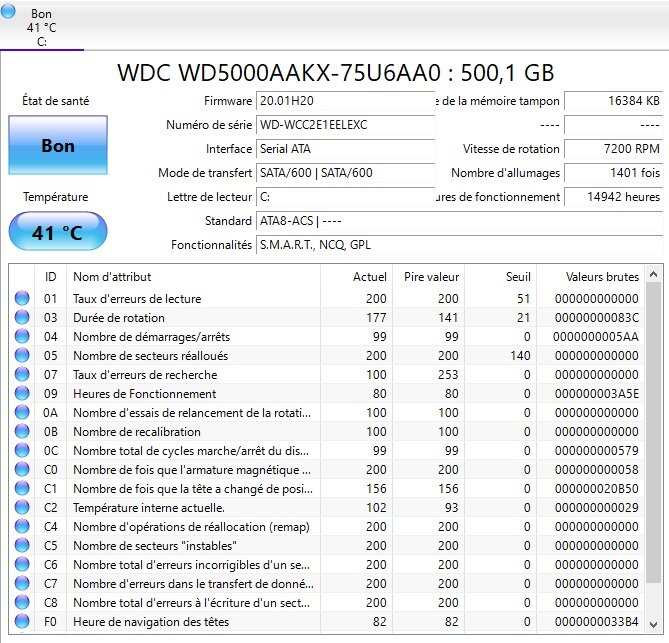669x643 pixels.
Task: Click the Seuil column header
Action: pyautogui.click(x=500, y=276)
